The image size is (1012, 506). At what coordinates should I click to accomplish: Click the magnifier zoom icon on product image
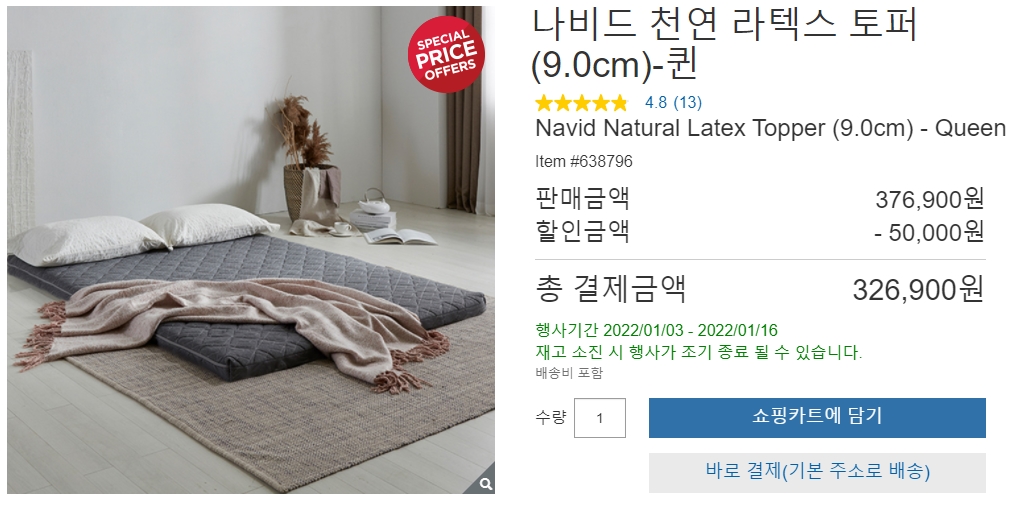[x=487, y=484]
